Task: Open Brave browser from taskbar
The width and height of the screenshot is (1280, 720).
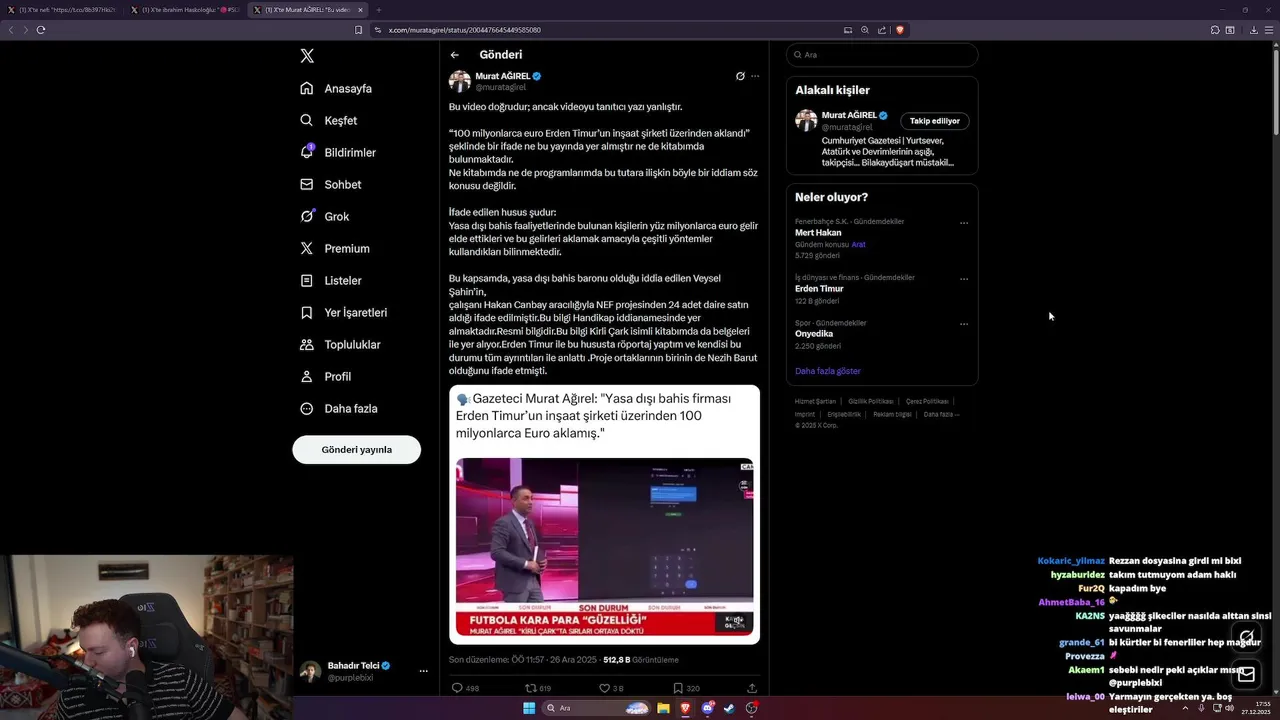Action: point(685,708)
